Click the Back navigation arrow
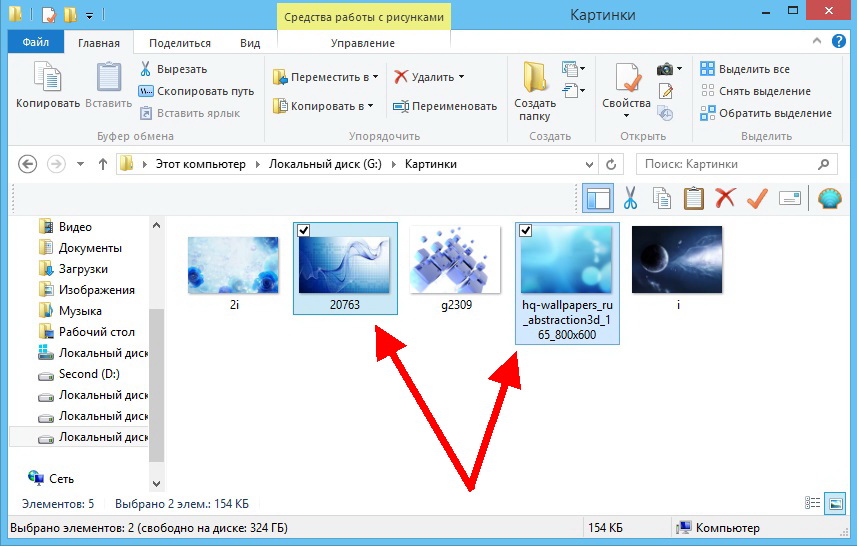This screenshot has height=546, width=857. coord(27,164)
